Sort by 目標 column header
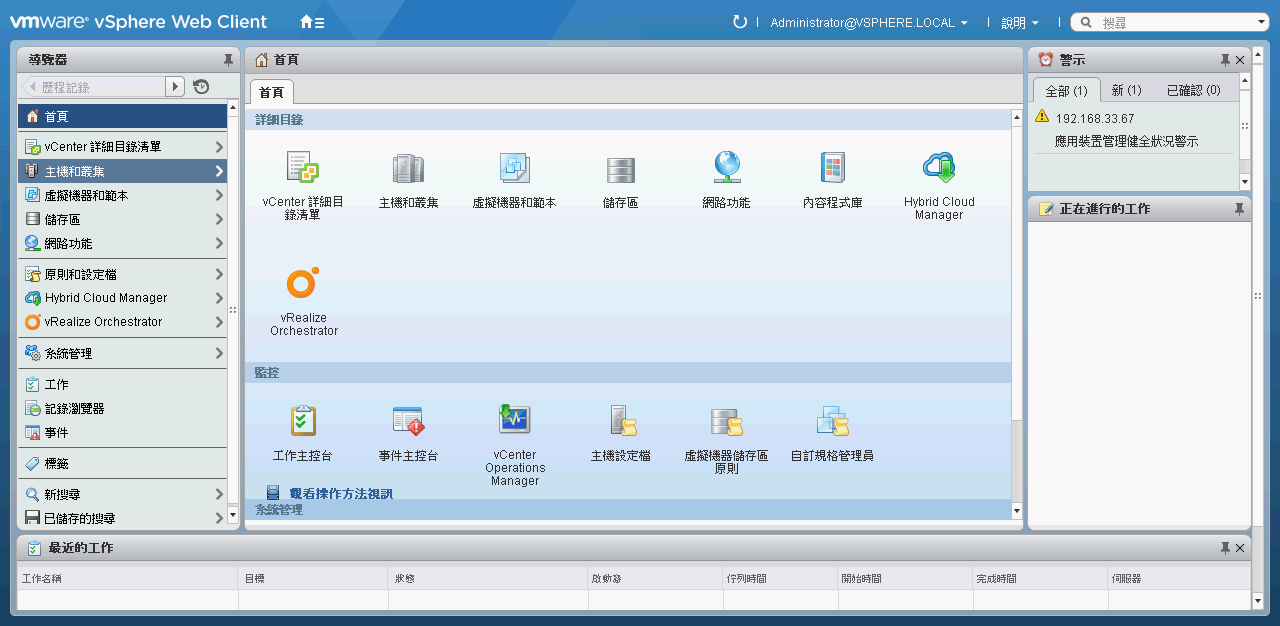 click(313, 578)
